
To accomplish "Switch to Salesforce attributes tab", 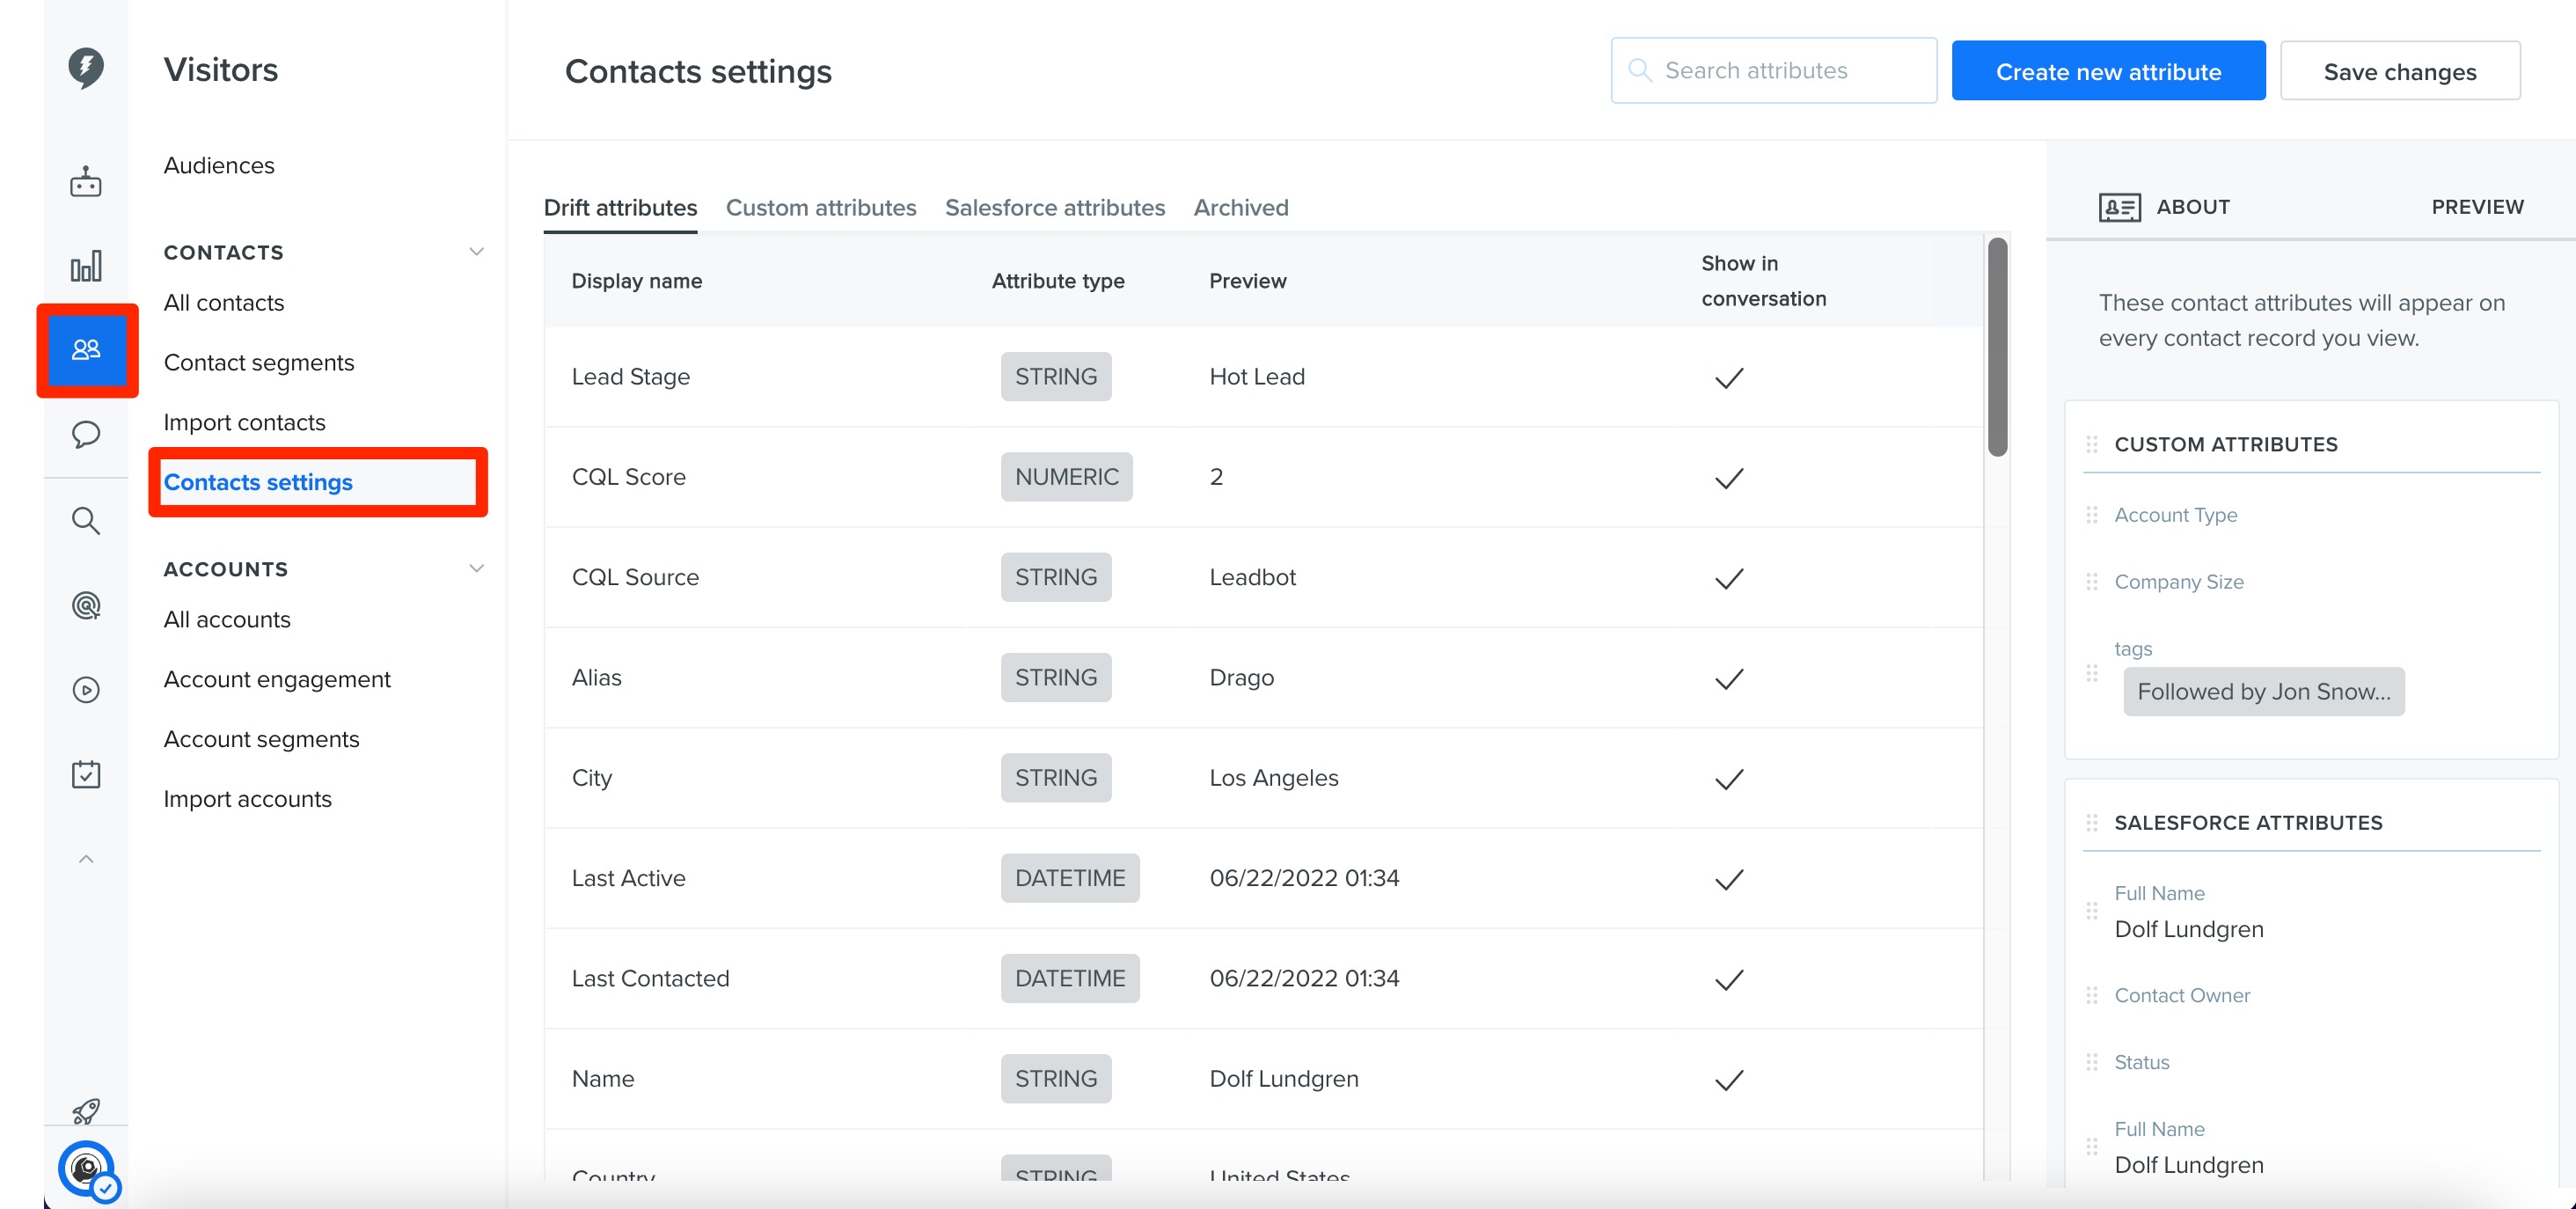I will (1054, 207).
